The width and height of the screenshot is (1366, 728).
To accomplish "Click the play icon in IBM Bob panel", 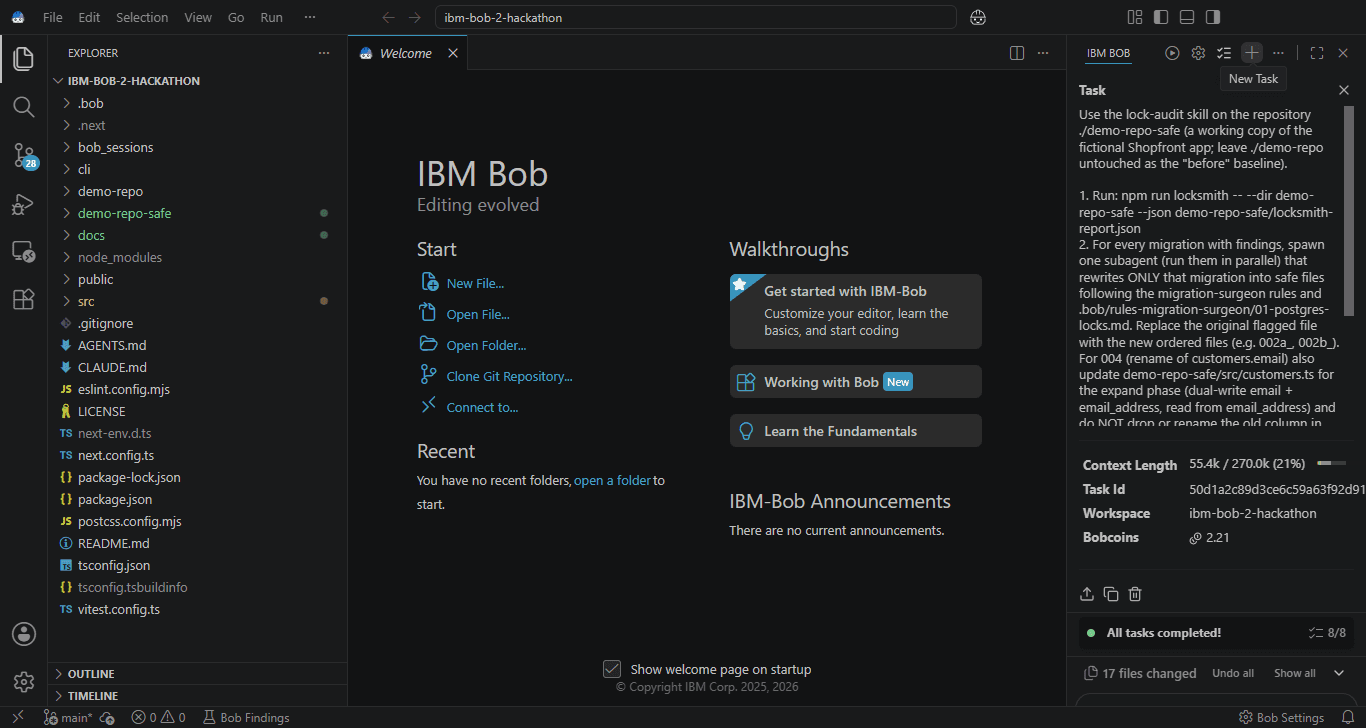I will coord(1172,53).
